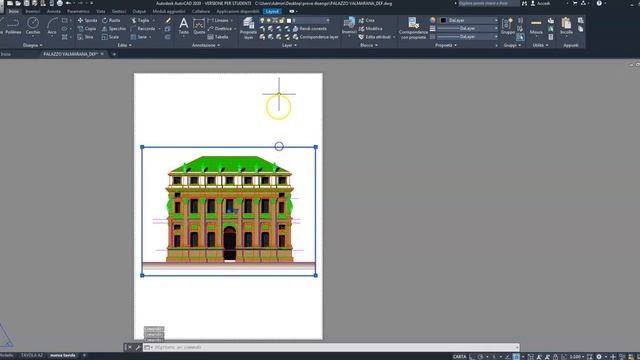The image size is (640, 360).
Task: Click Accedi sign-in button
Action: pos(540,3)
